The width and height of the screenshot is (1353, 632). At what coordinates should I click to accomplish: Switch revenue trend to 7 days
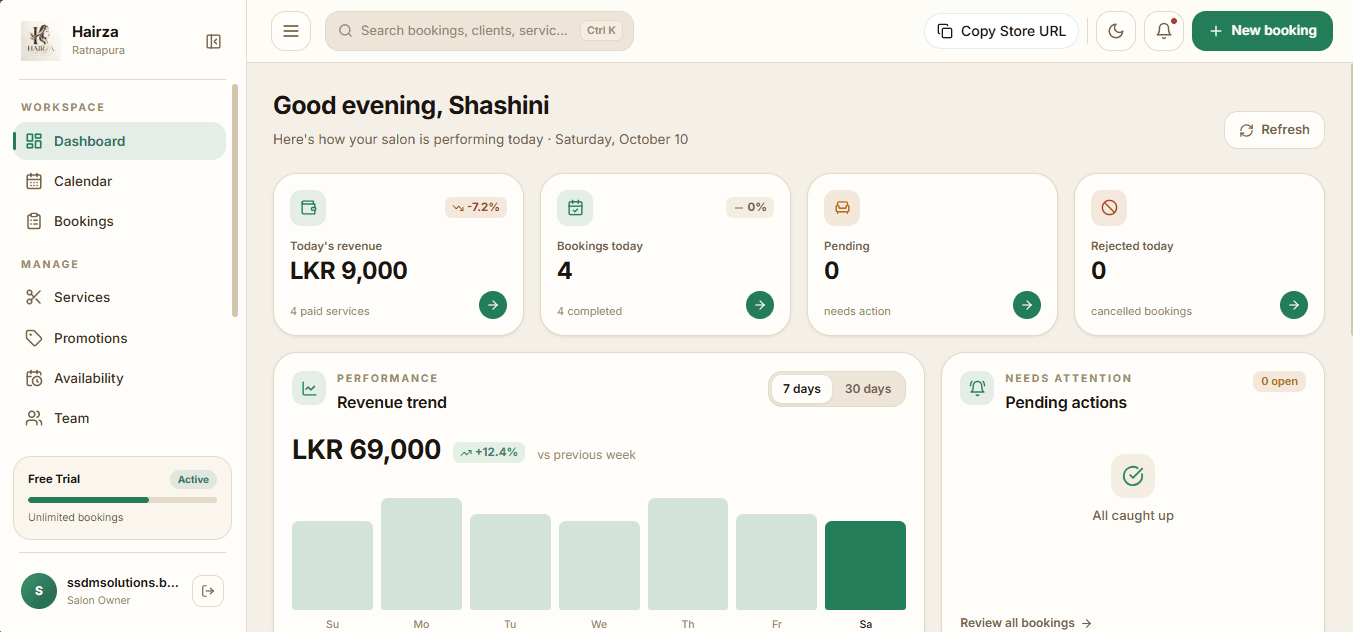point(801,389)
